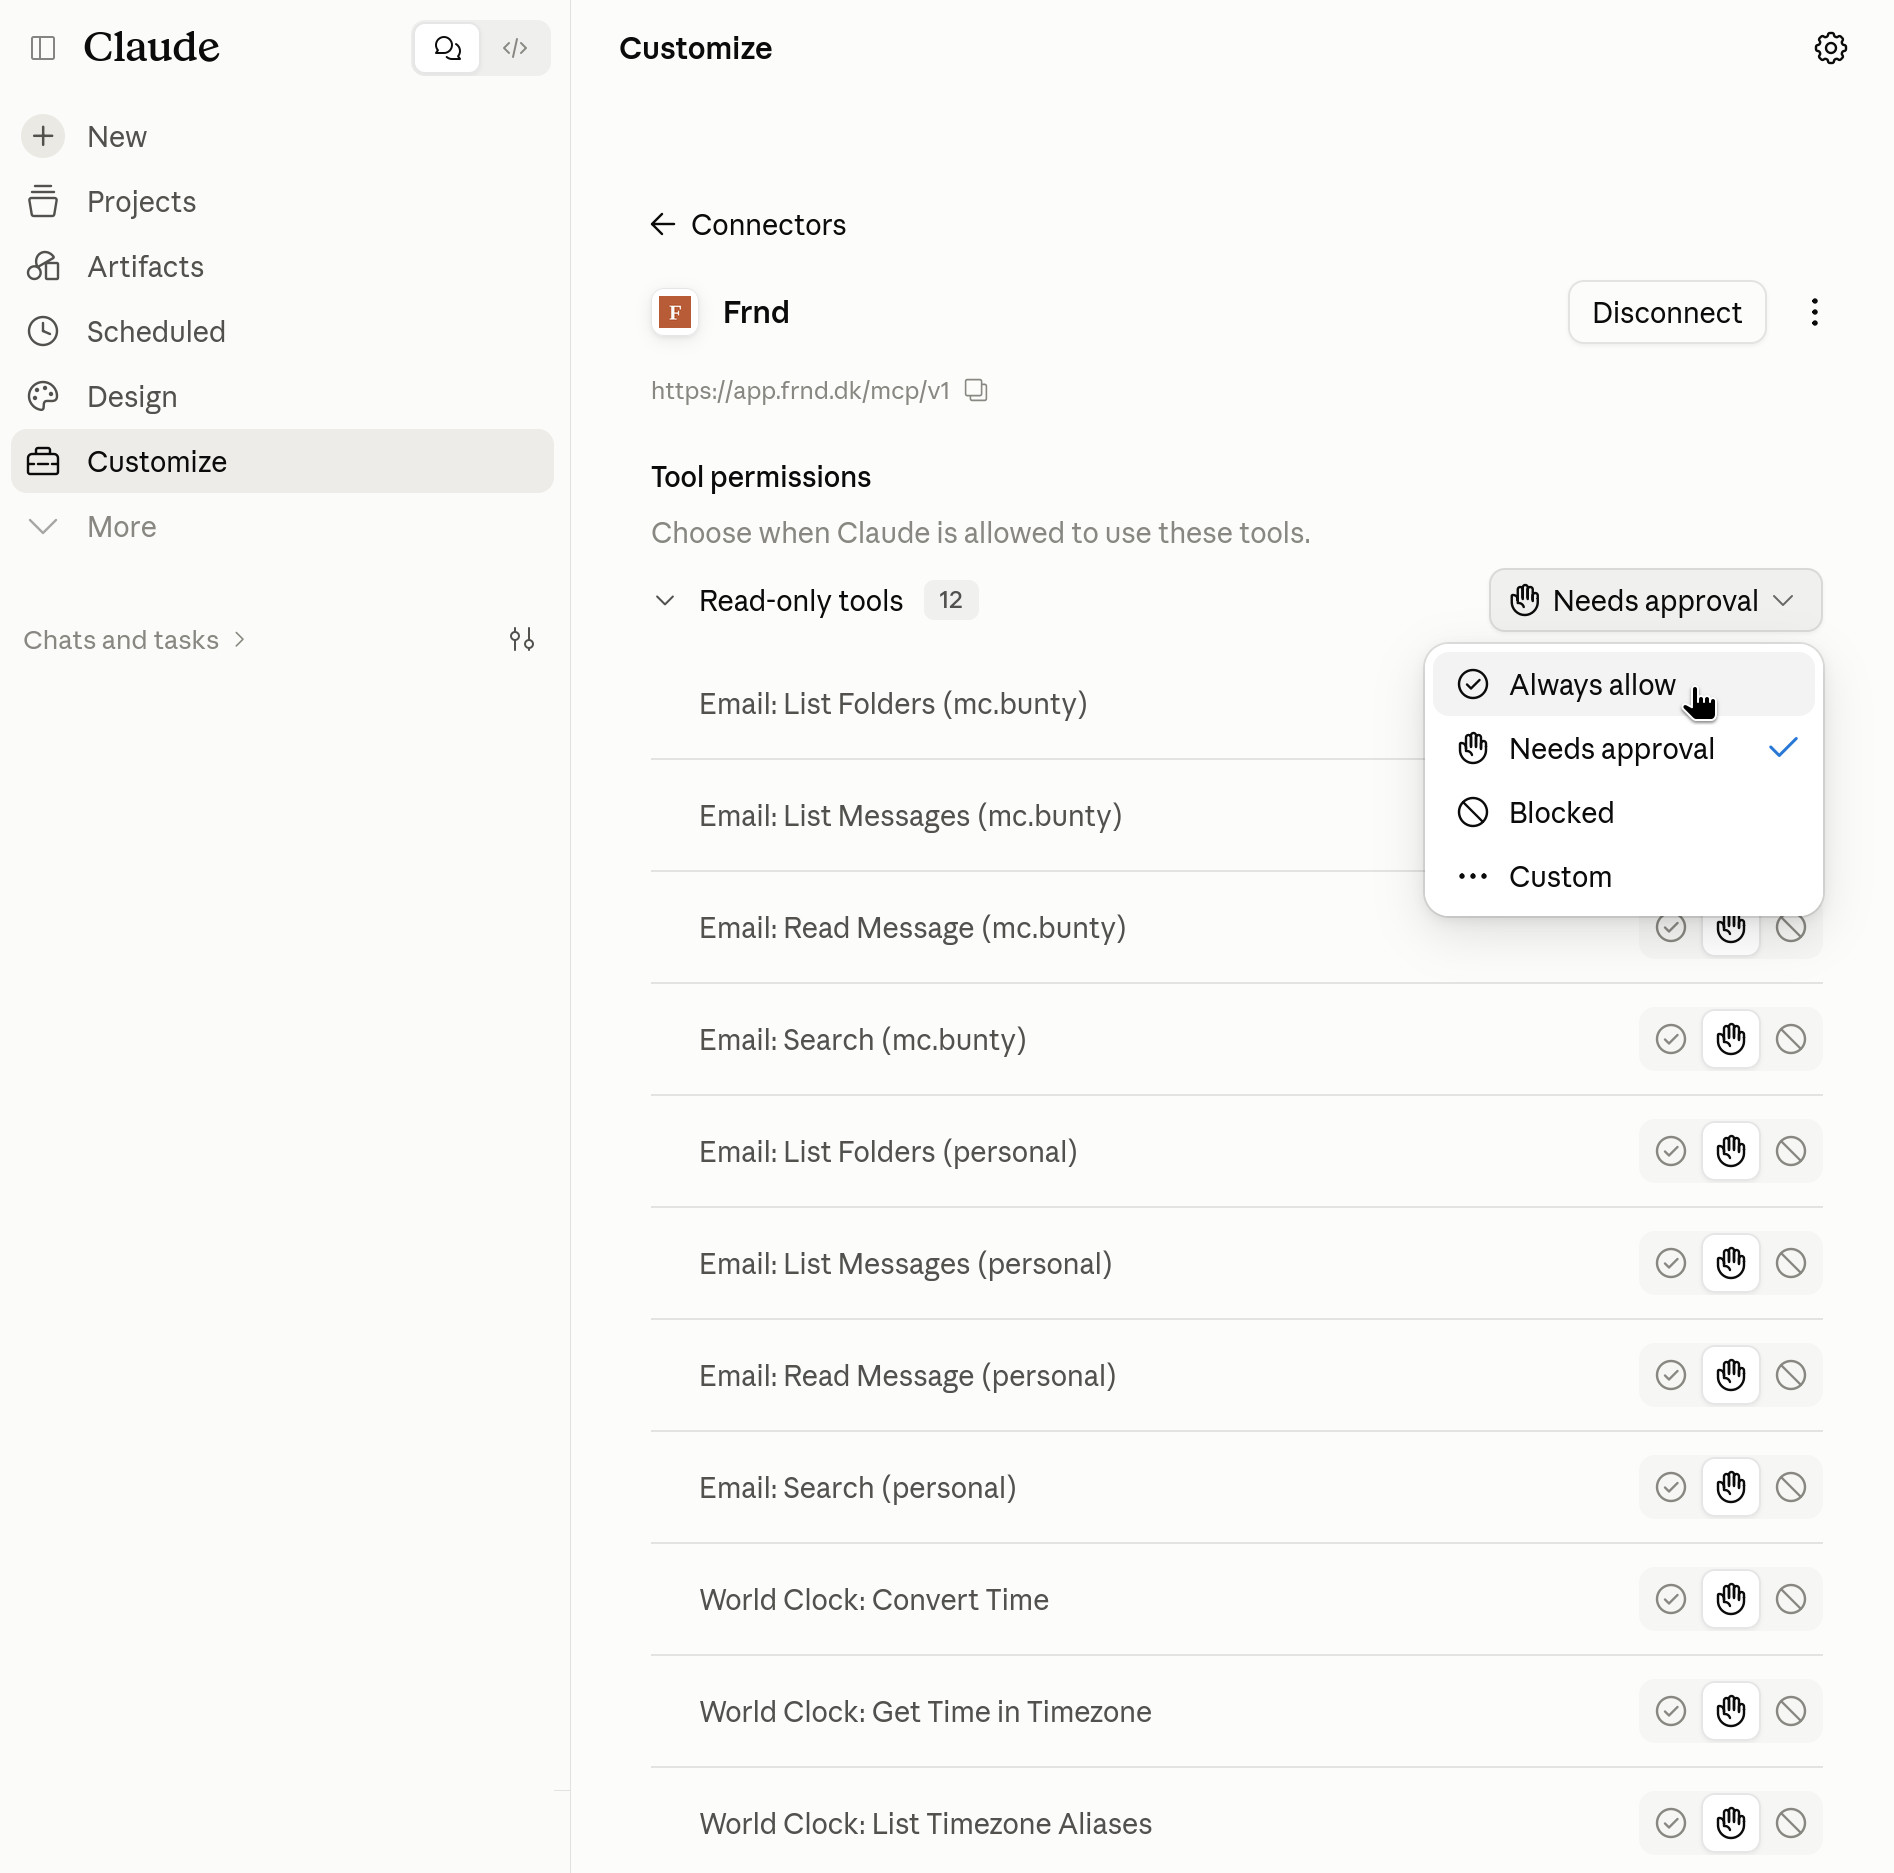1894x1873 pixels.
Task: Open settings gear icon
Action: pos(1830,48)
